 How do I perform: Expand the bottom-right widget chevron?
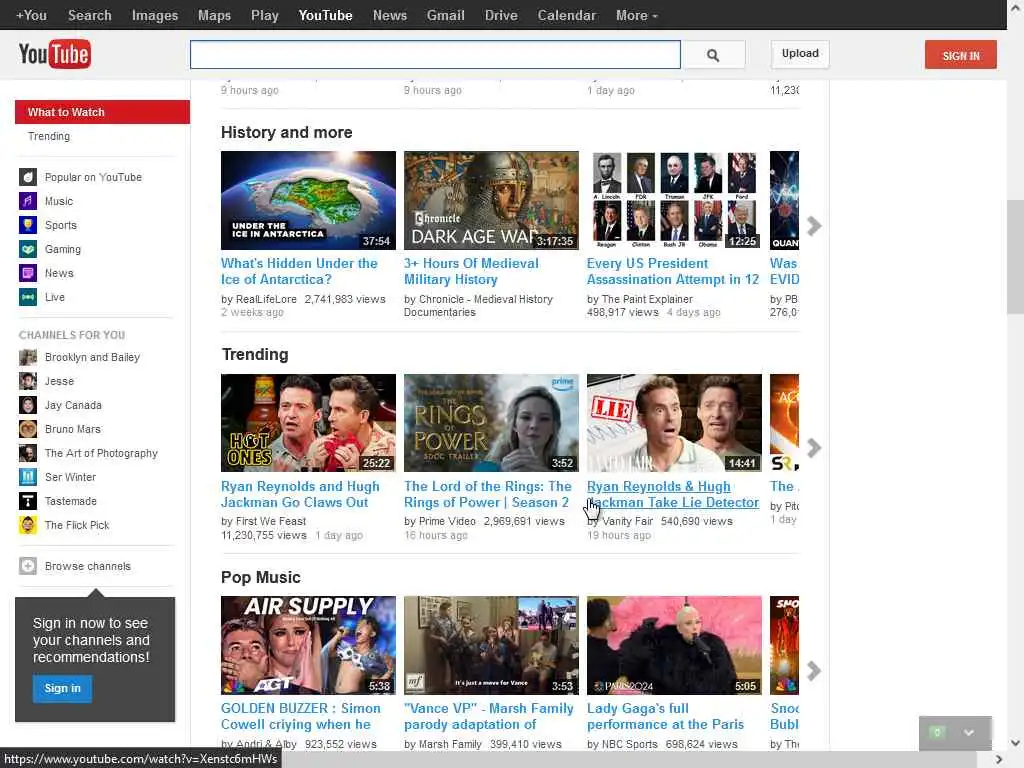coord(969,733)
